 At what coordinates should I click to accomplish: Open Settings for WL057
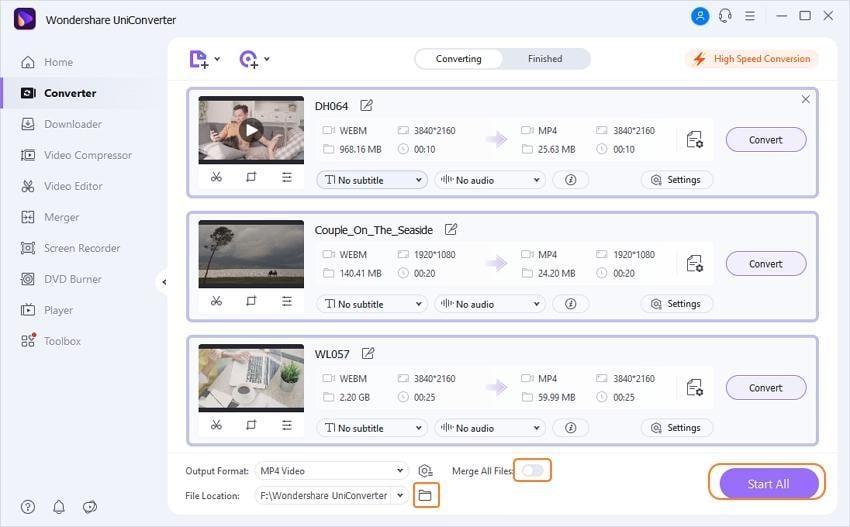(x=676, y=428)
